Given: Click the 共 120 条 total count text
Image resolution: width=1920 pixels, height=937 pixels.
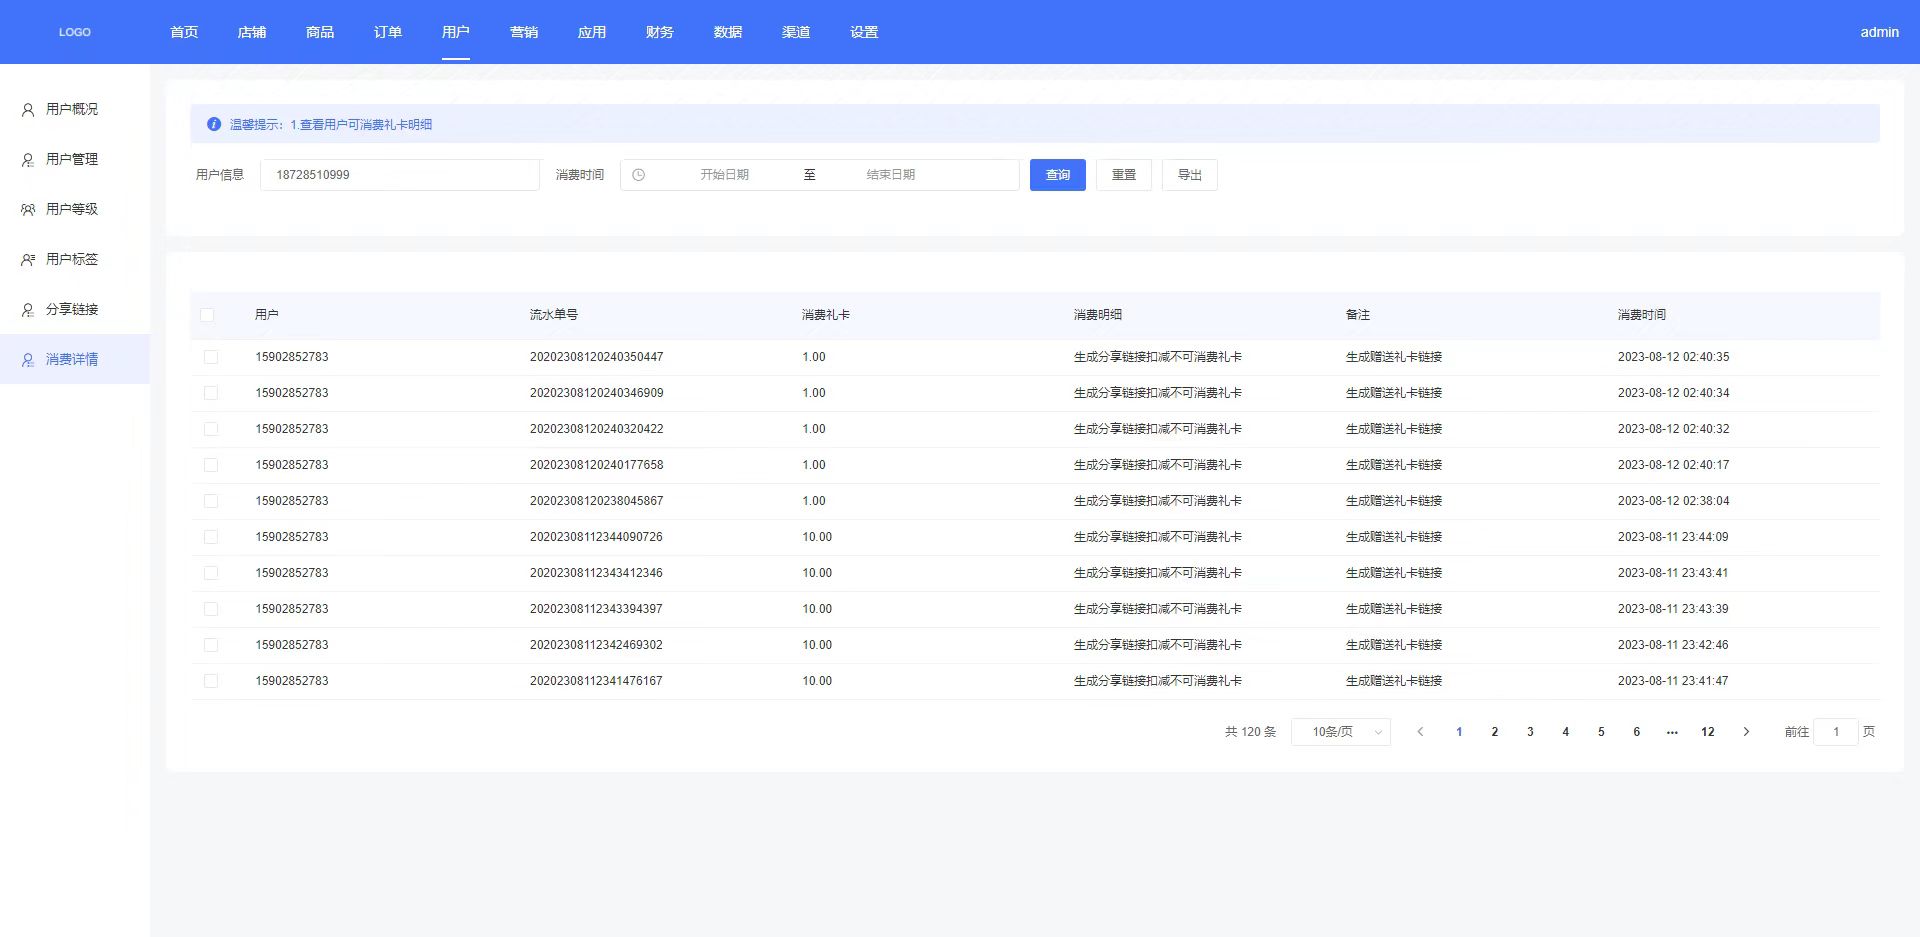Looking at the screenshot, I should (1250, 732).
